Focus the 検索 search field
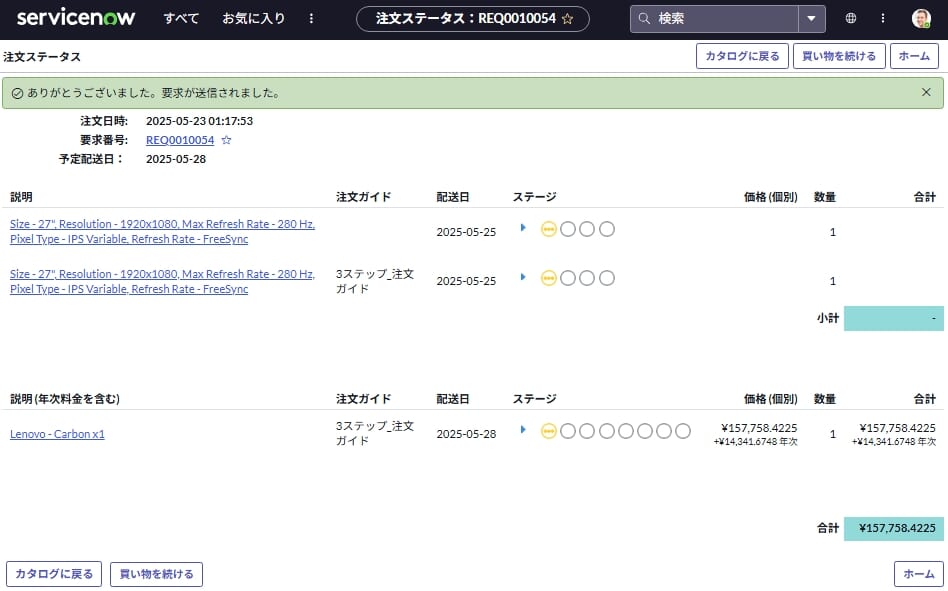The height and width of the screenshot is (591, 948). coord(725,19)
